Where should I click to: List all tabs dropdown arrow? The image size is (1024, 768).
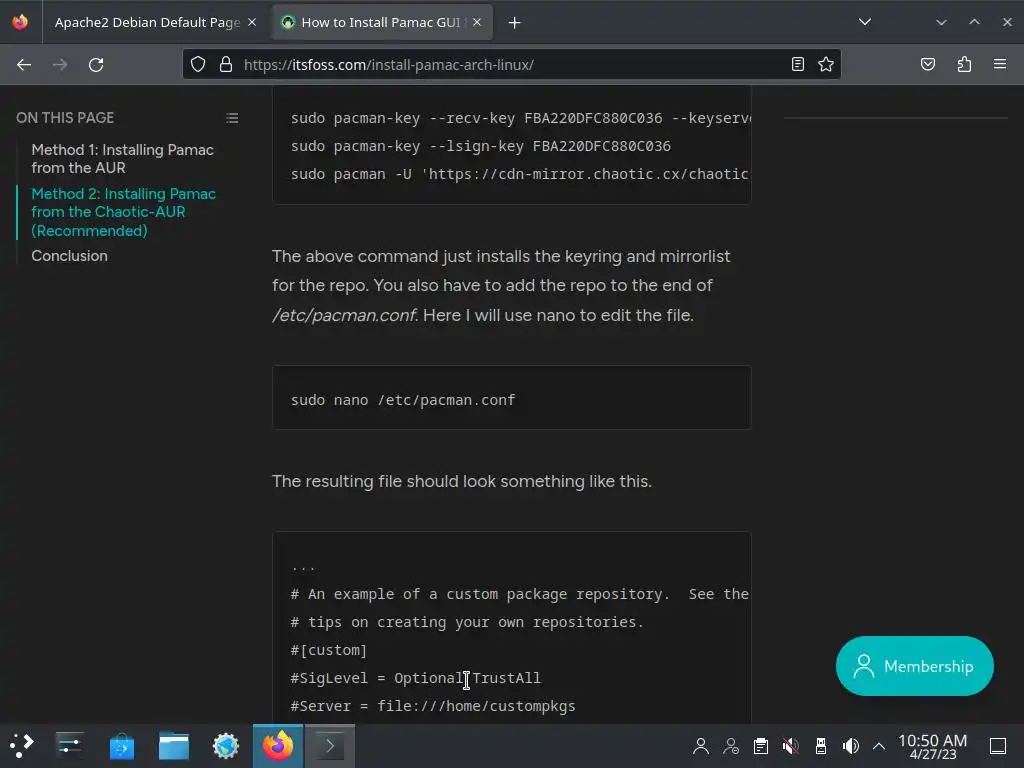[x=865, y=22]
